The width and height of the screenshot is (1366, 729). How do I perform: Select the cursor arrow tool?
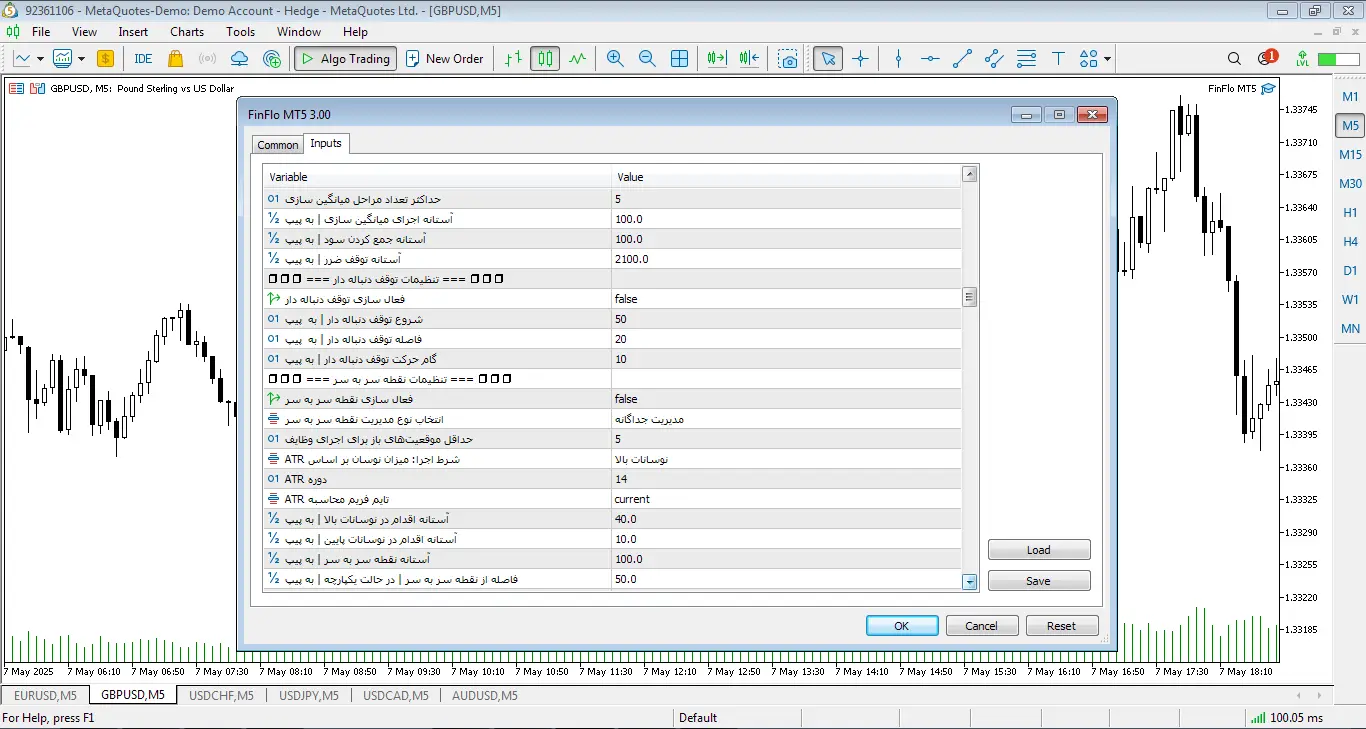point(827,59)
